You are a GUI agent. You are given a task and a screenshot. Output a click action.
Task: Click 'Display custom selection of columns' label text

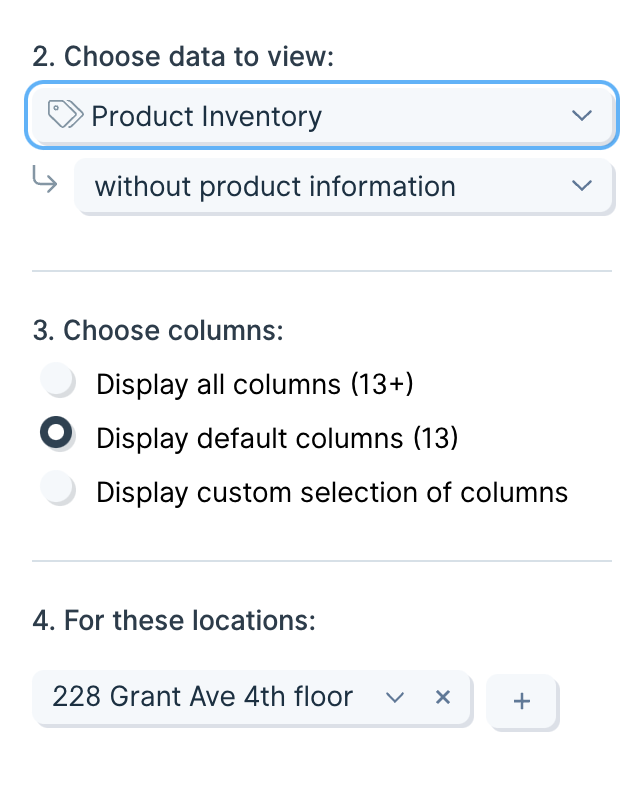pos(332,492)
